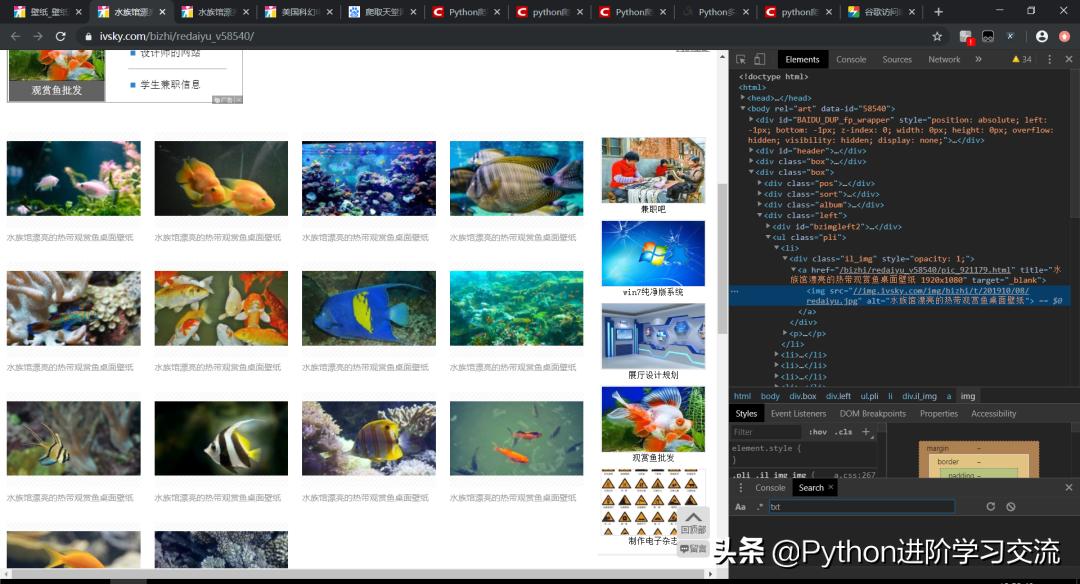This screenshot has width=1080, height=584.
Task: Show more DevTools tabs with the double-chevron
Action: 978,60
